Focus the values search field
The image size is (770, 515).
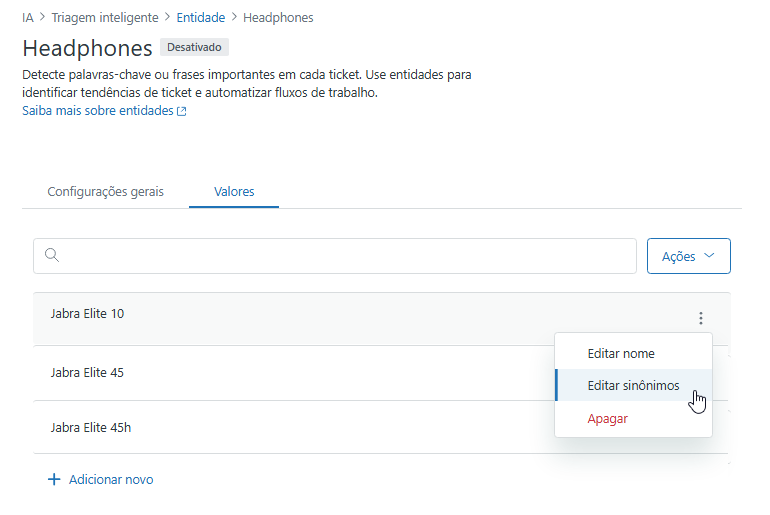pos(335,256)
